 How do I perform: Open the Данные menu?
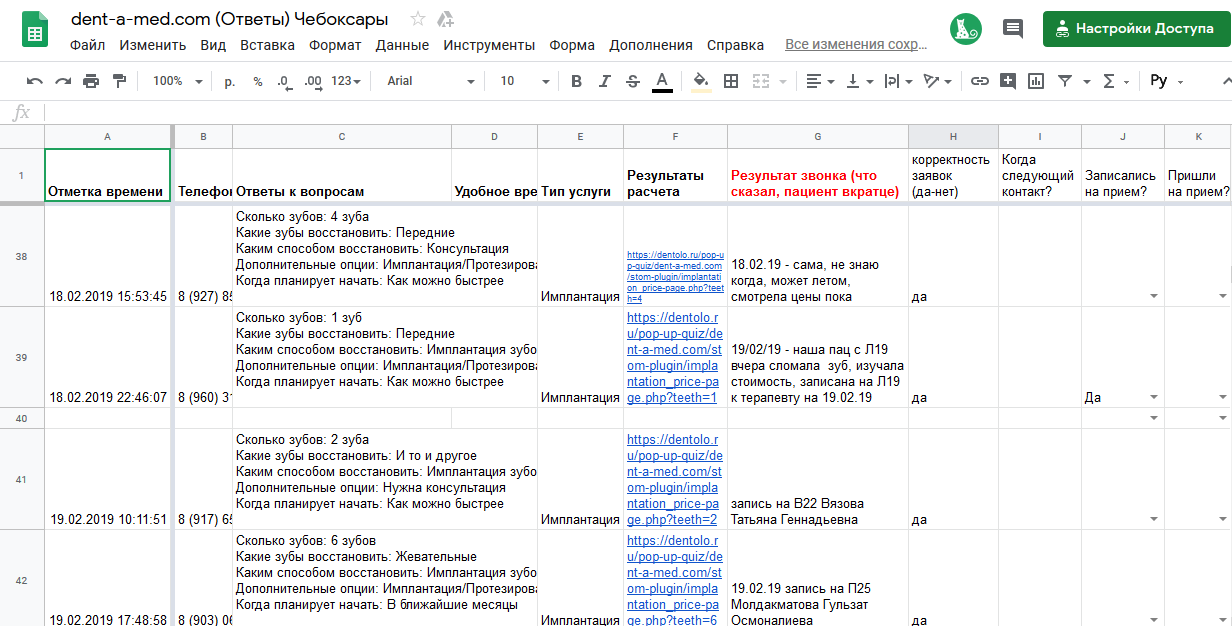(402, 45)
